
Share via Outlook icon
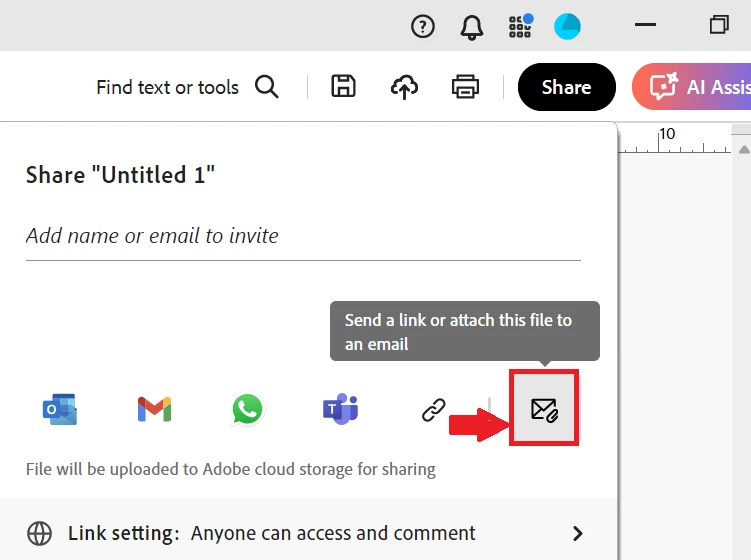click(60, 410)
